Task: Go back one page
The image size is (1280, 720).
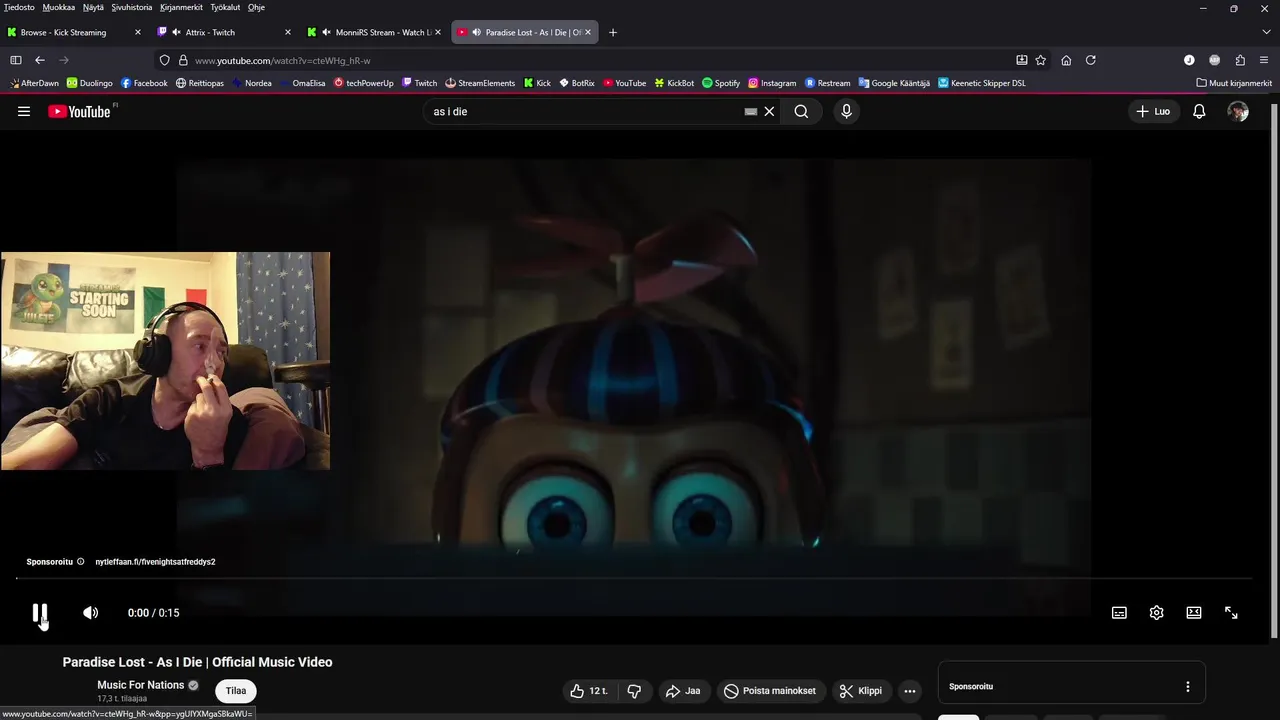Action: coord(40,60)
